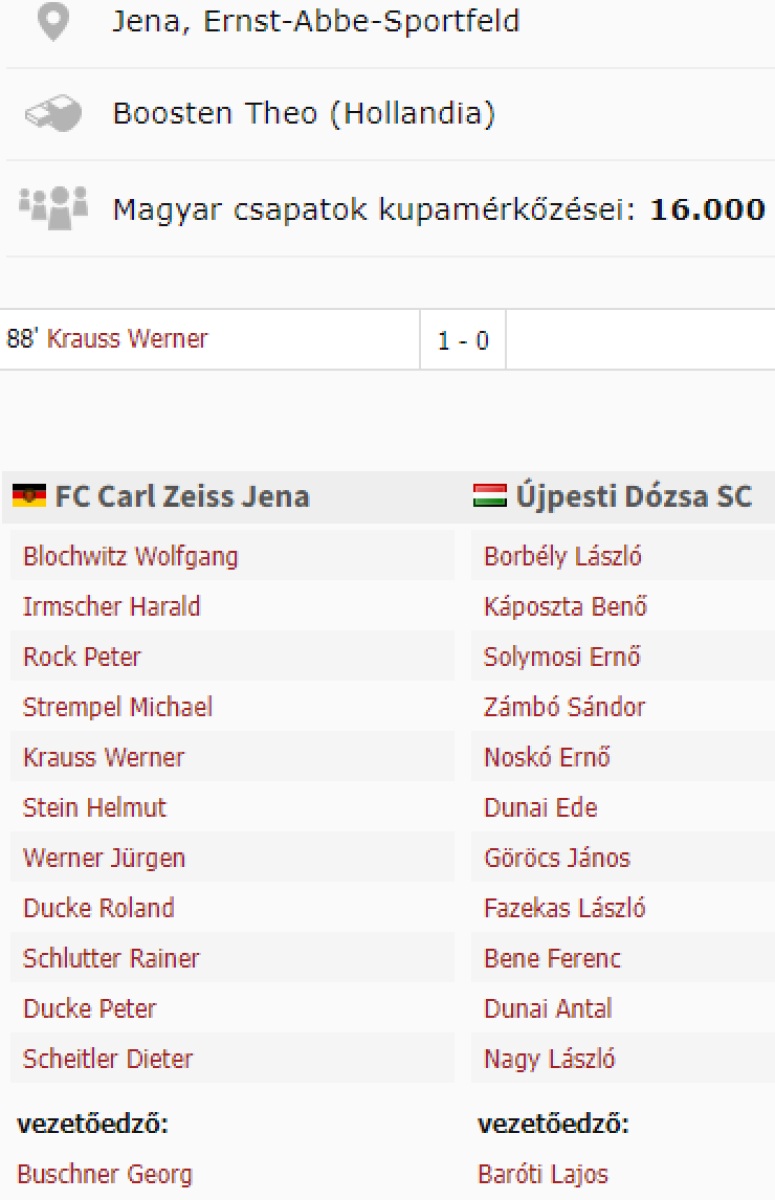Click the location pin icon
The image size is (775, 1200).
[x=53, y=22]
